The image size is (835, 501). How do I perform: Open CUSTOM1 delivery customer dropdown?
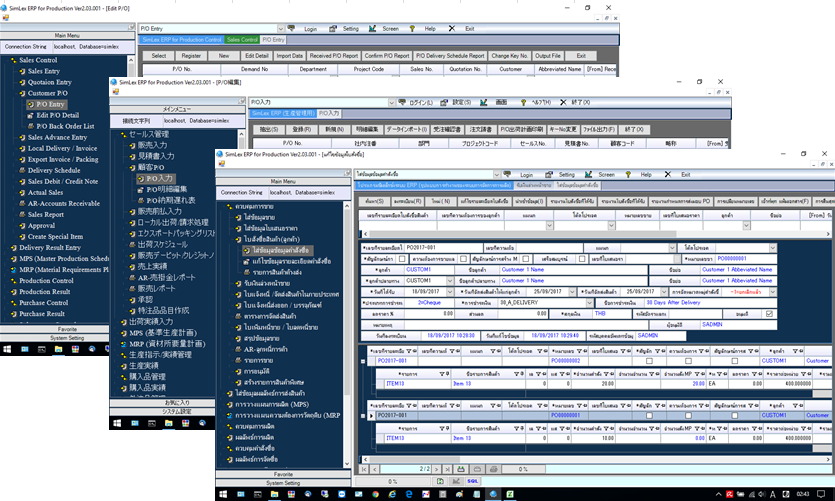450,281
